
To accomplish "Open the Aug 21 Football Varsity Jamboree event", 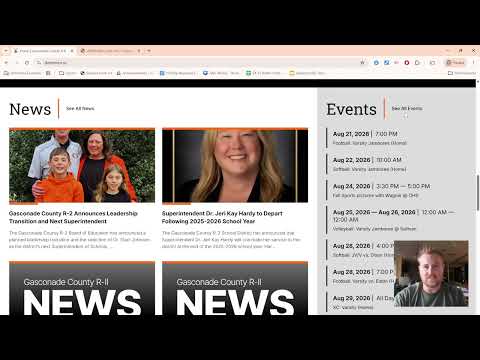I will click(370, 138).
